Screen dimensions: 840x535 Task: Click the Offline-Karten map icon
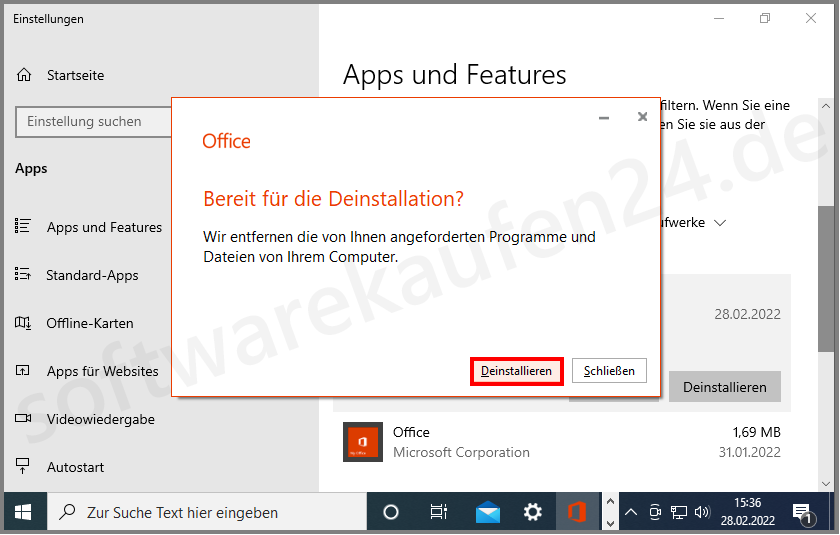[22, 323]
